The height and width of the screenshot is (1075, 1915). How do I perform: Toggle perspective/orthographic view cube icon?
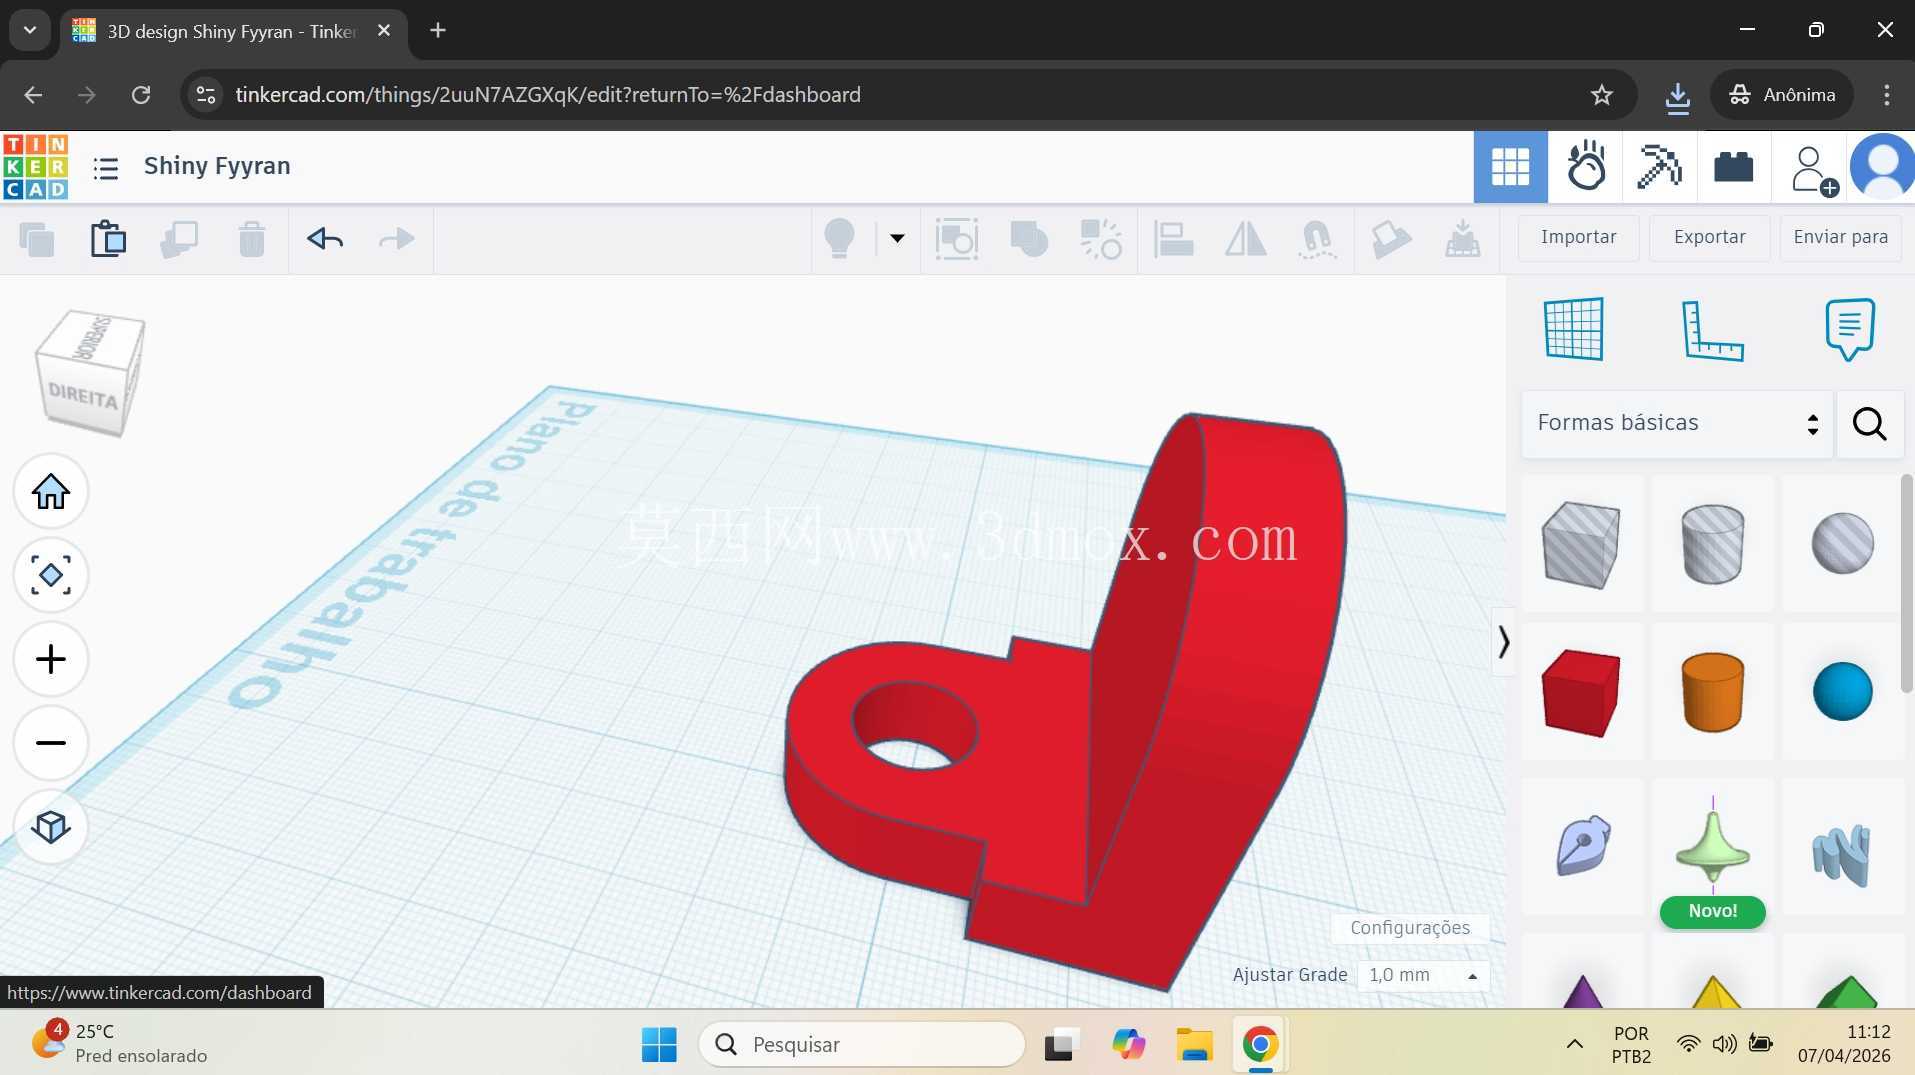tap(51, 828)
